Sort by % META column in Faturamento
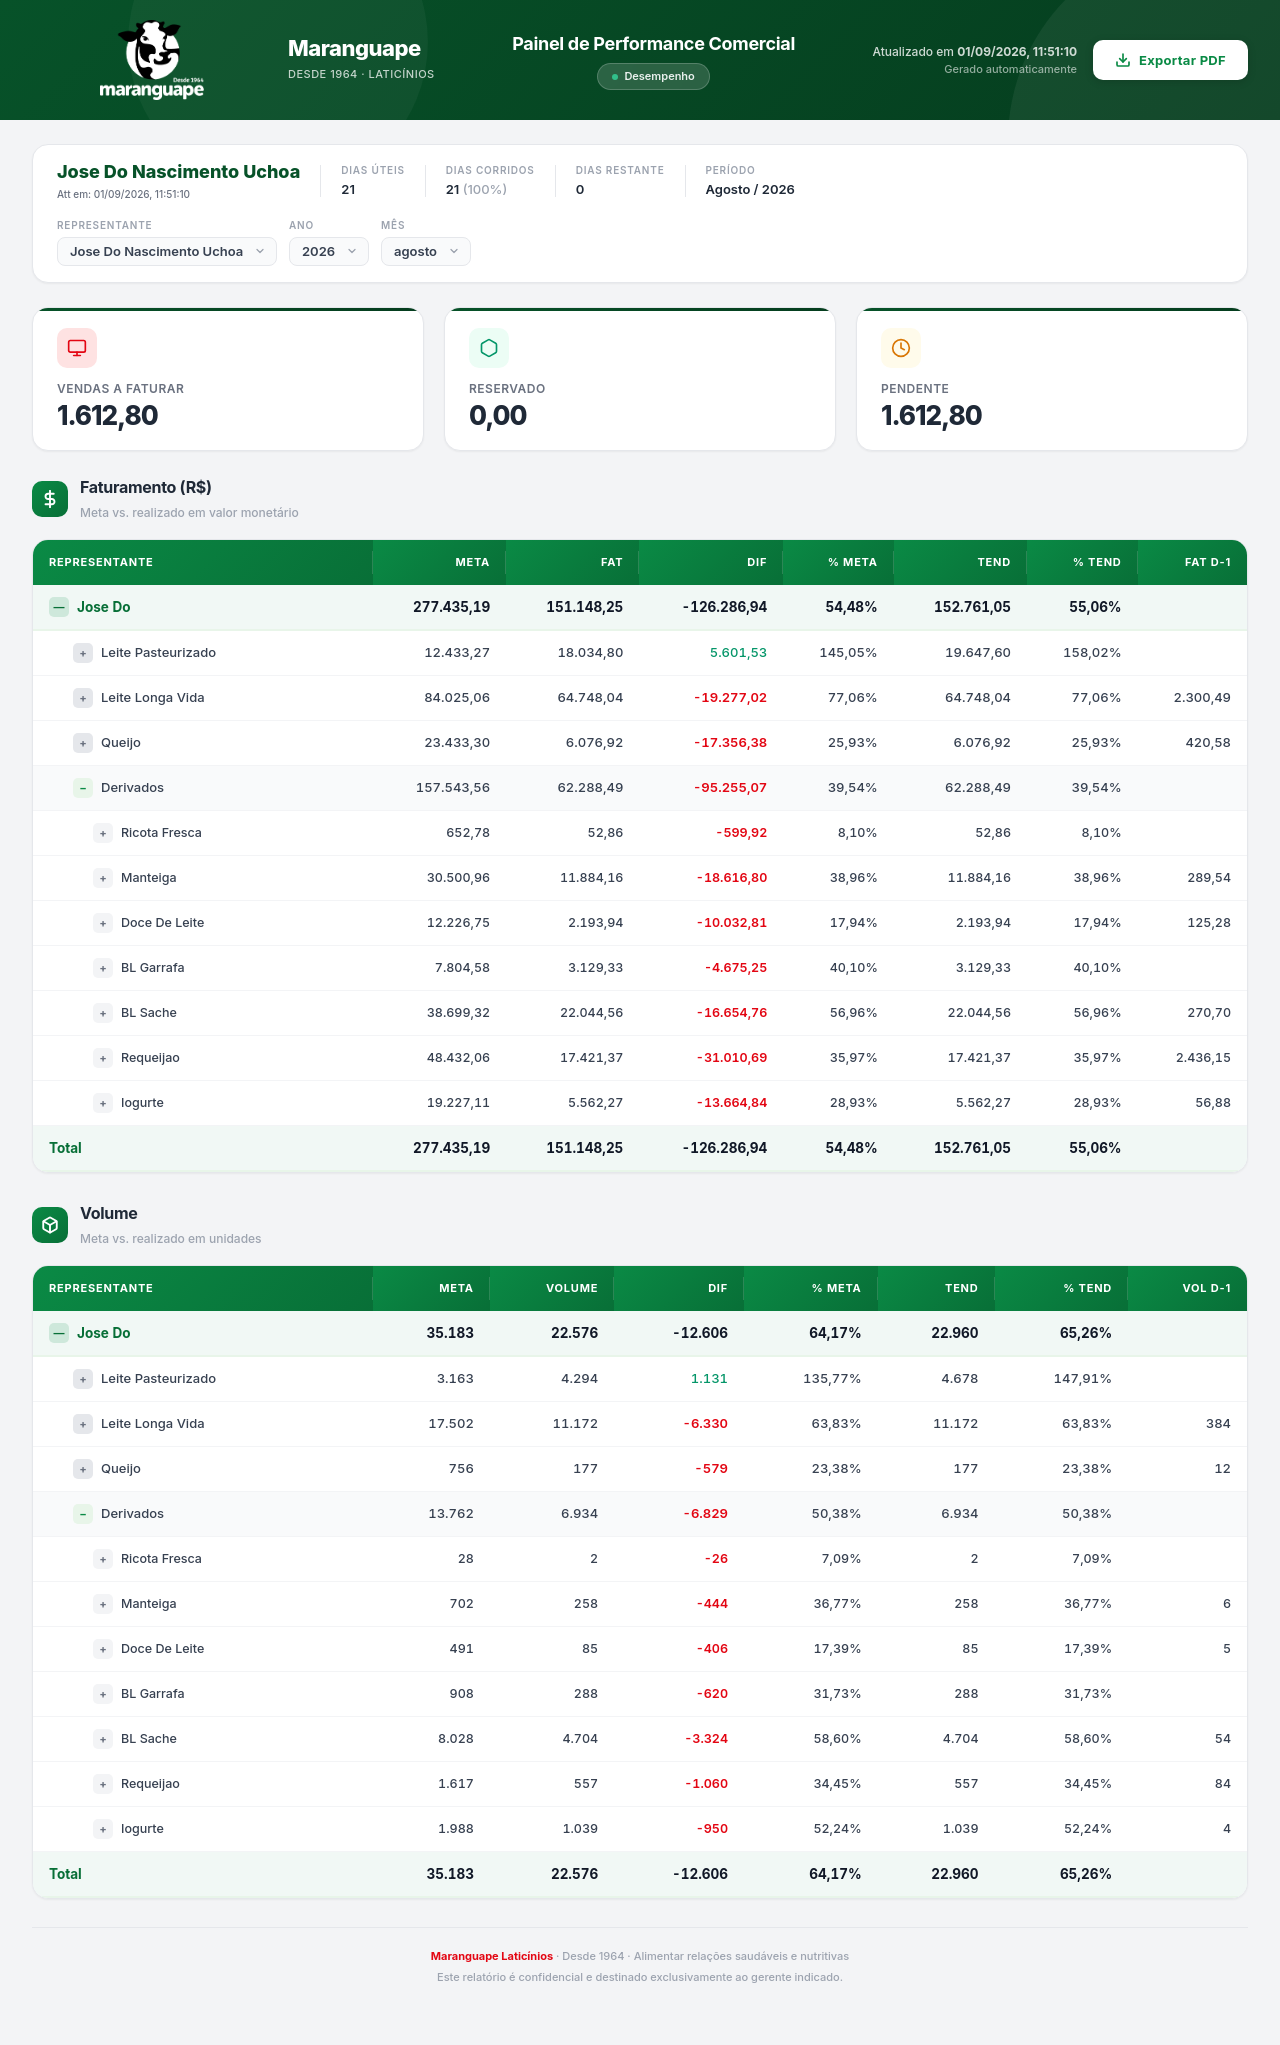Screen dimensions: 1280x2045 [852, 562]
